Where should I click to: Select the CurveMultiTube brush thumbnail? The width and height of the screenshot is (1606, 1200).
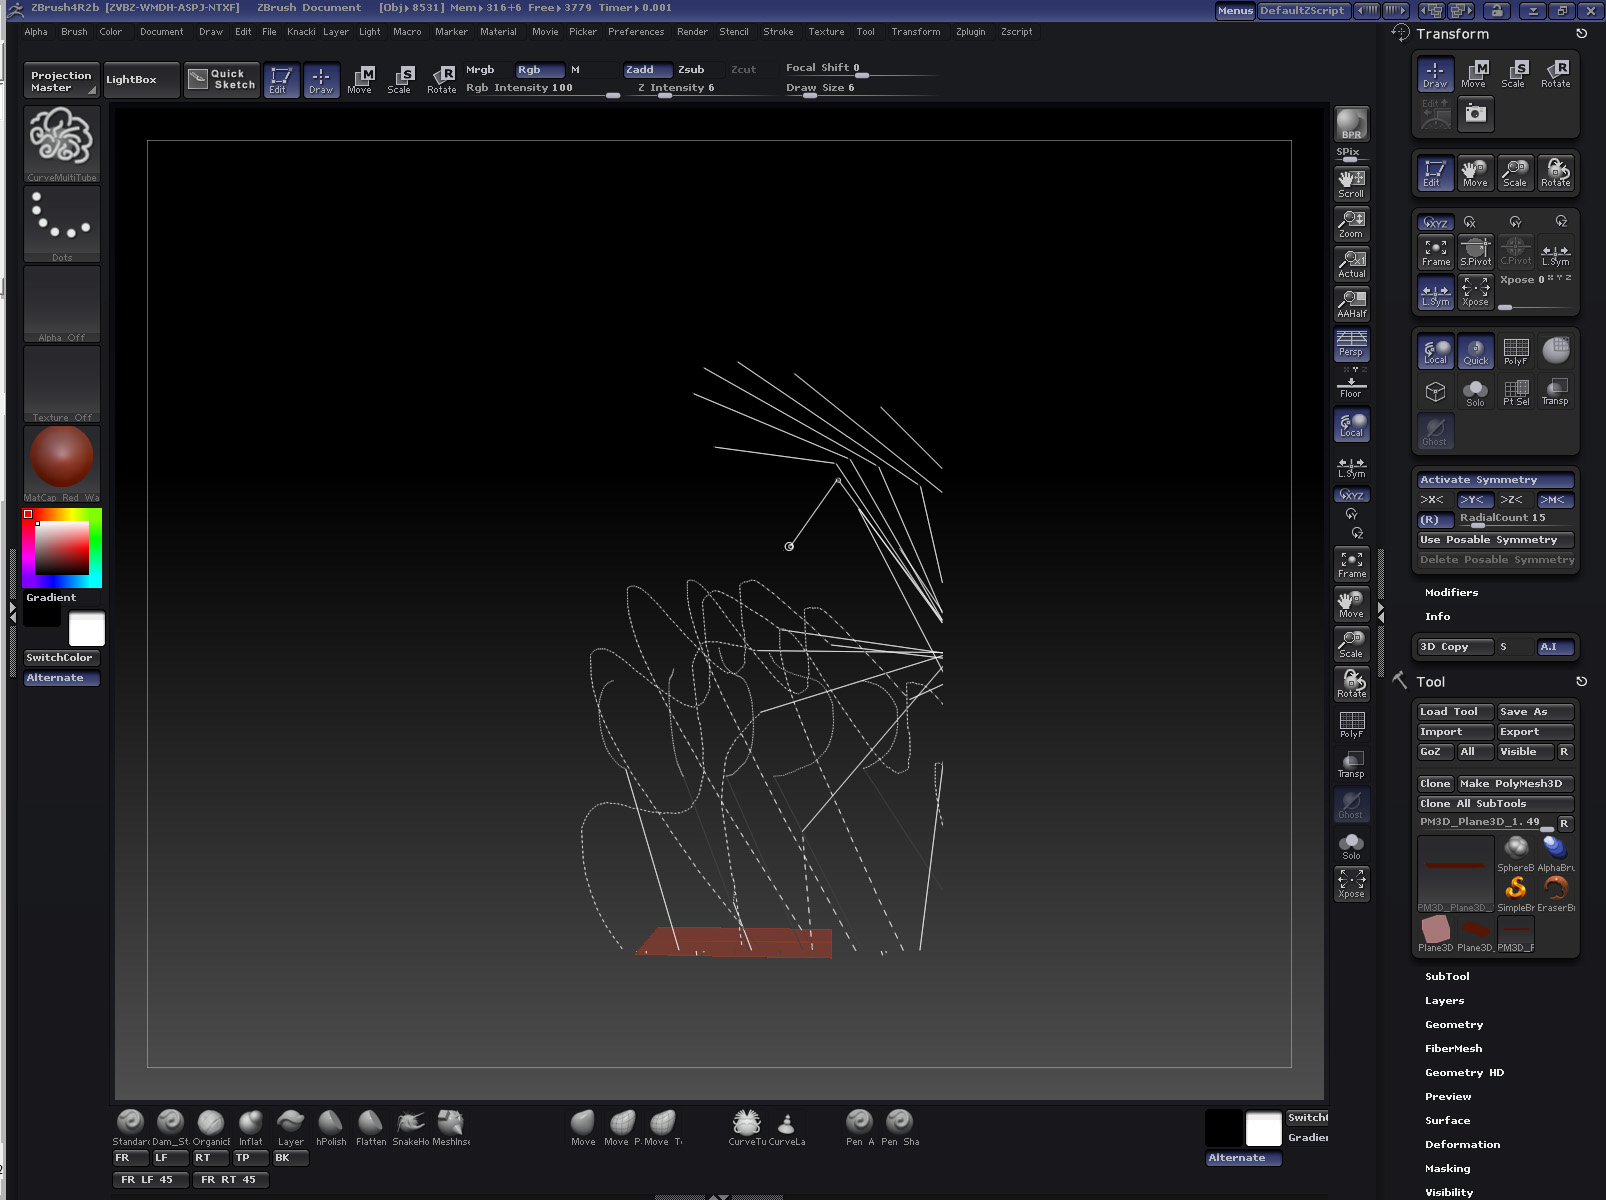[62, 142]
